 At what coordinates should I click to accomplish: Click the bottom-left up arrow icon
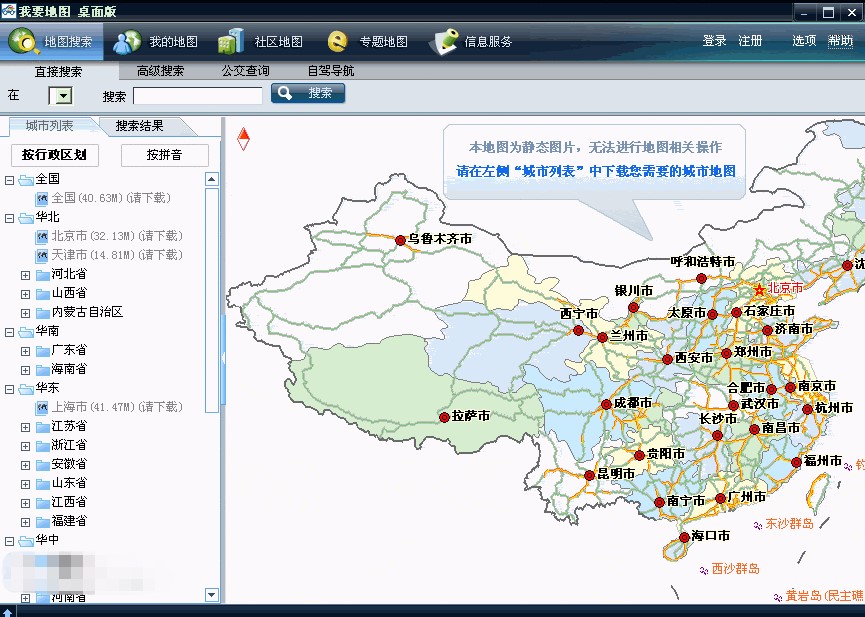point(8,612)
